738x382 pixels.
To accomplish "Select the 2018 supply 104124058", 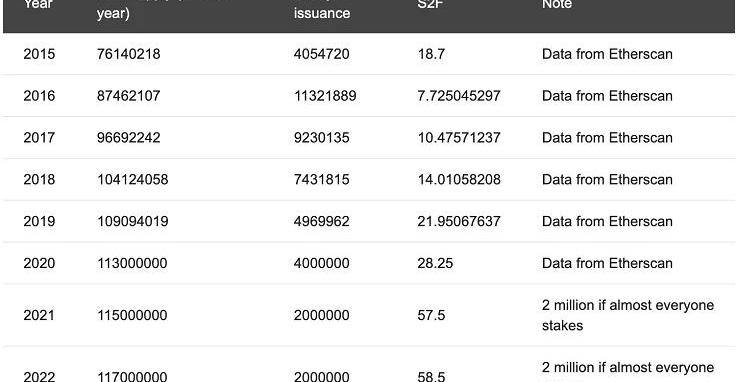I will (132, 180).
